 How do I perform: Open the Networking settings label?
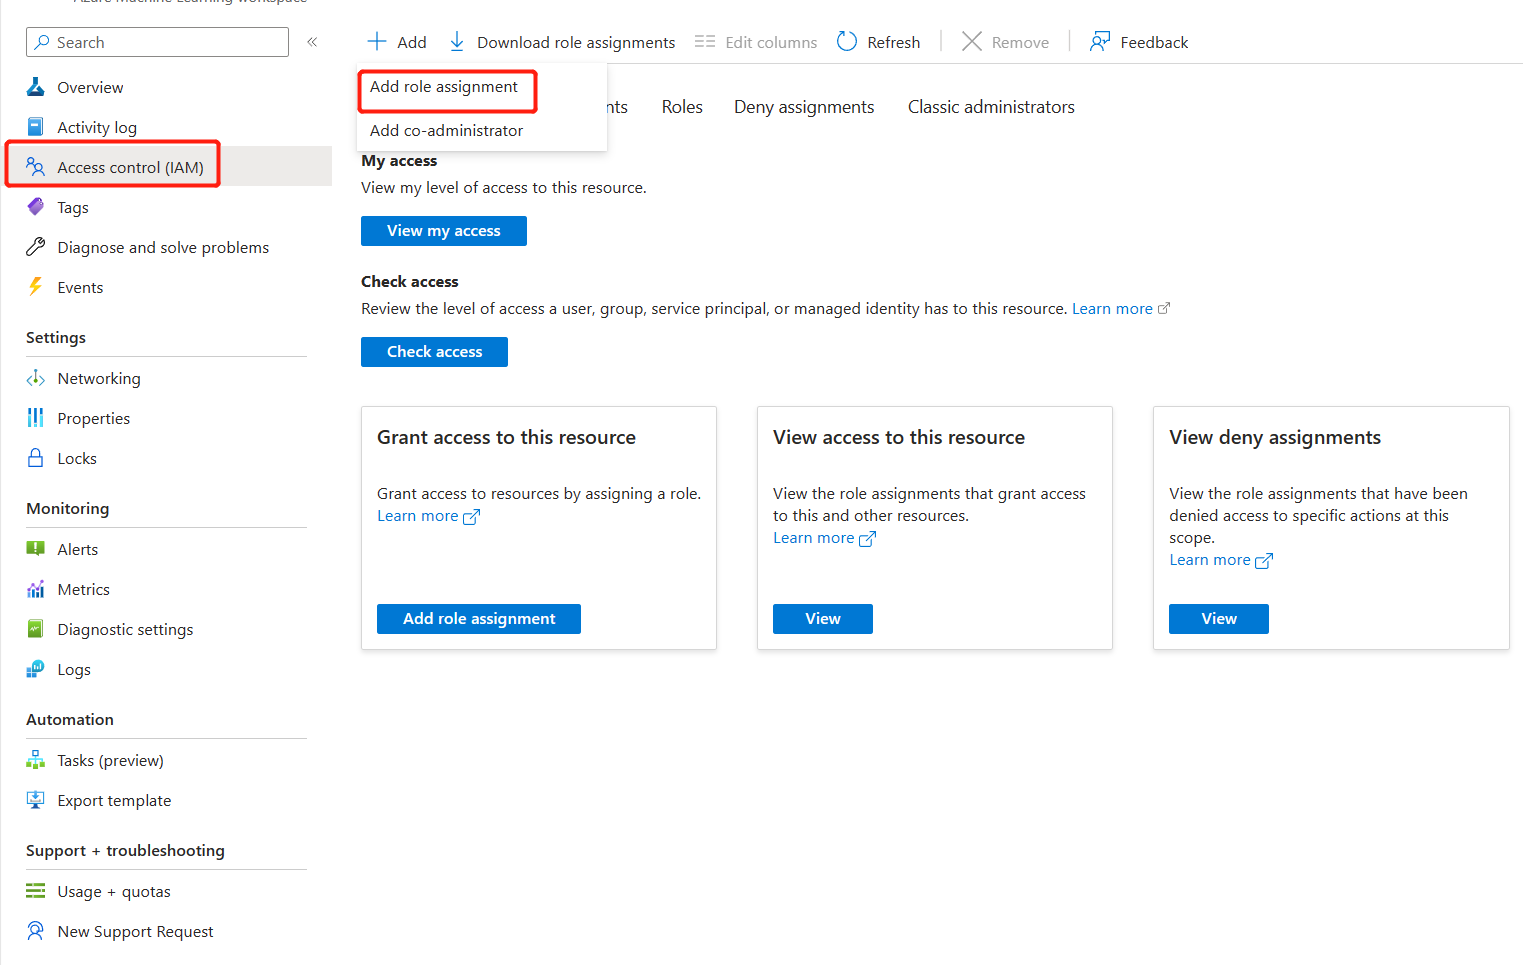(99, 378)
